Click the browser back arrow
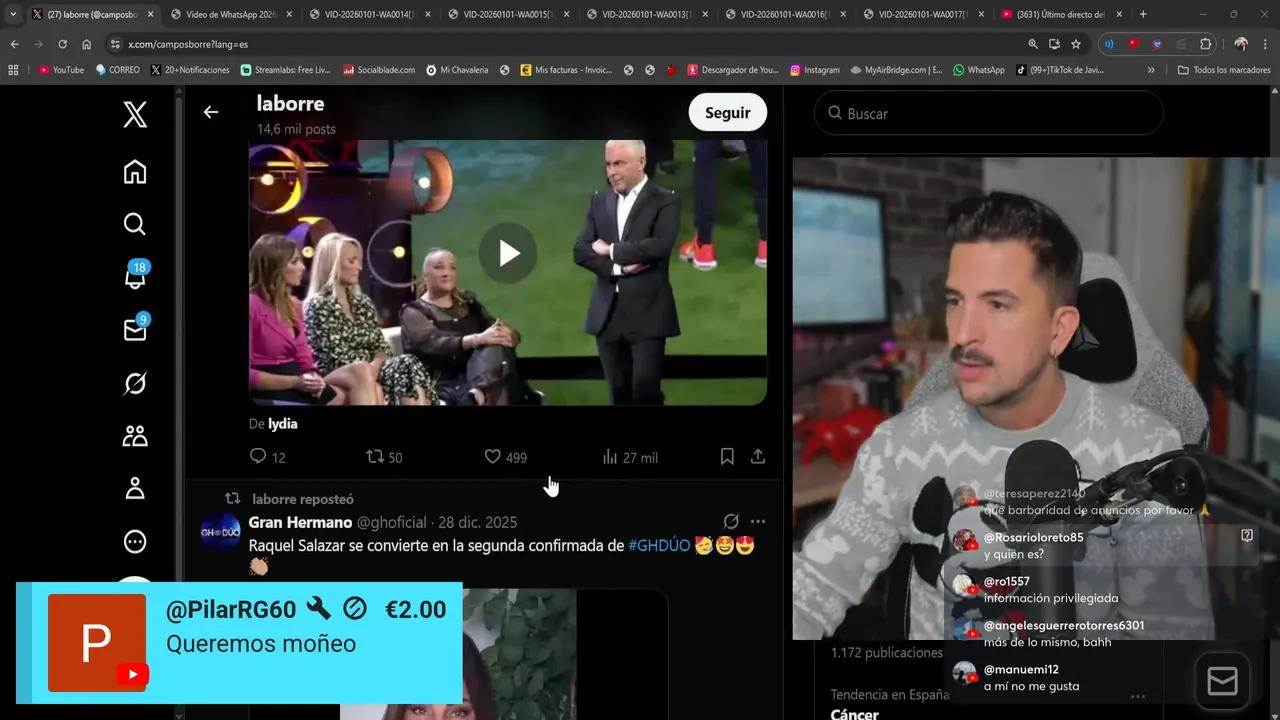 click(14, 44)
